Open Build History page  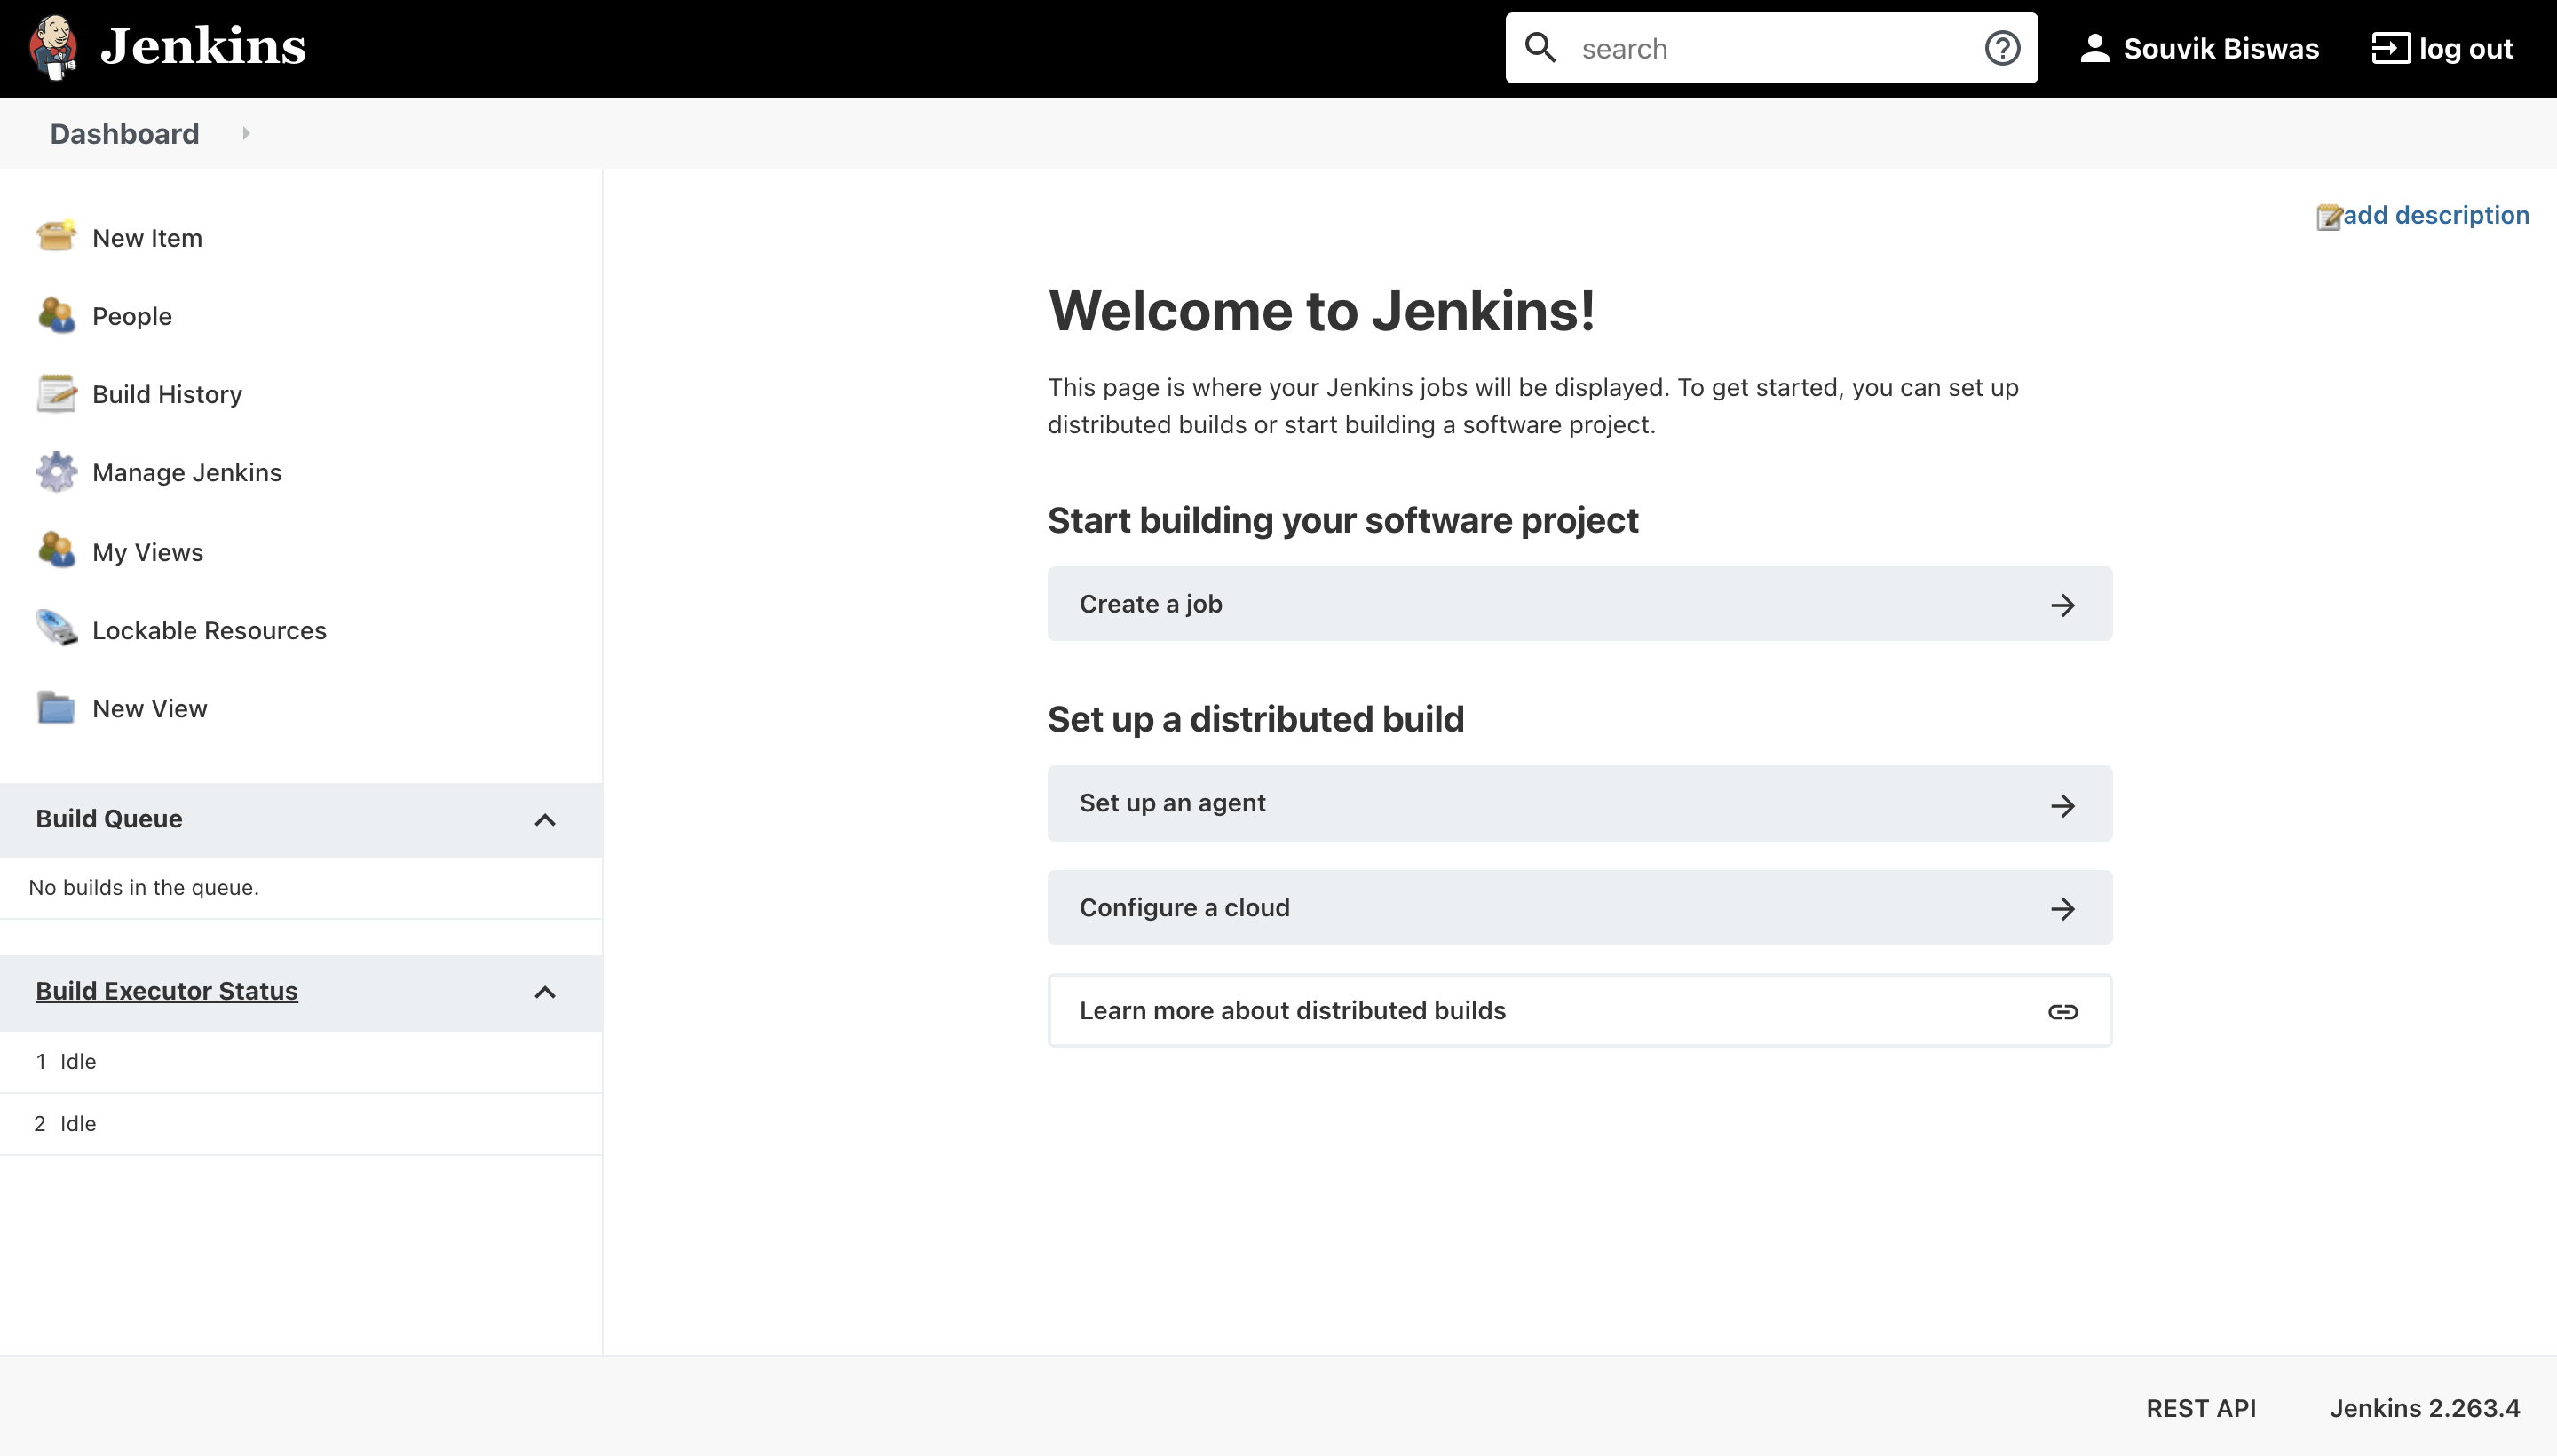click(167, 394)
